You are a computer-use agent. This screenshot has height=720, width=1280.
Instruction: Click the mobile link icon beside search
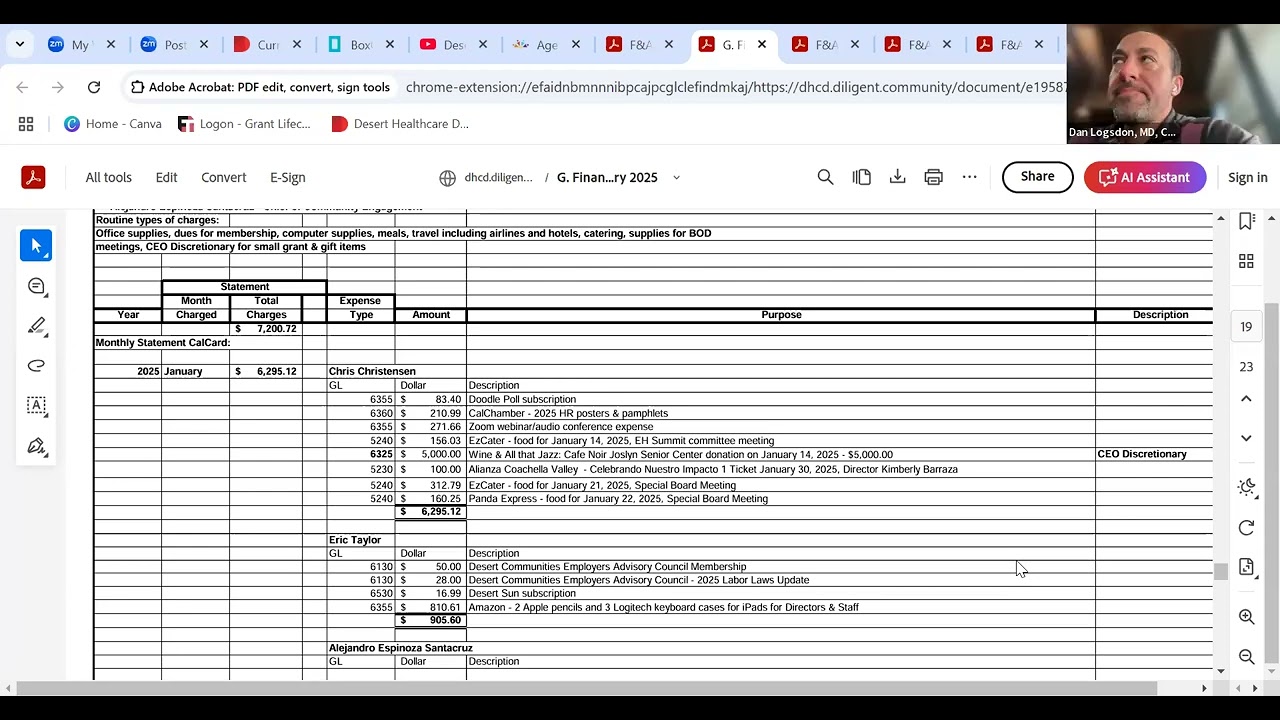pyautogui.click(x=861, y=177)
